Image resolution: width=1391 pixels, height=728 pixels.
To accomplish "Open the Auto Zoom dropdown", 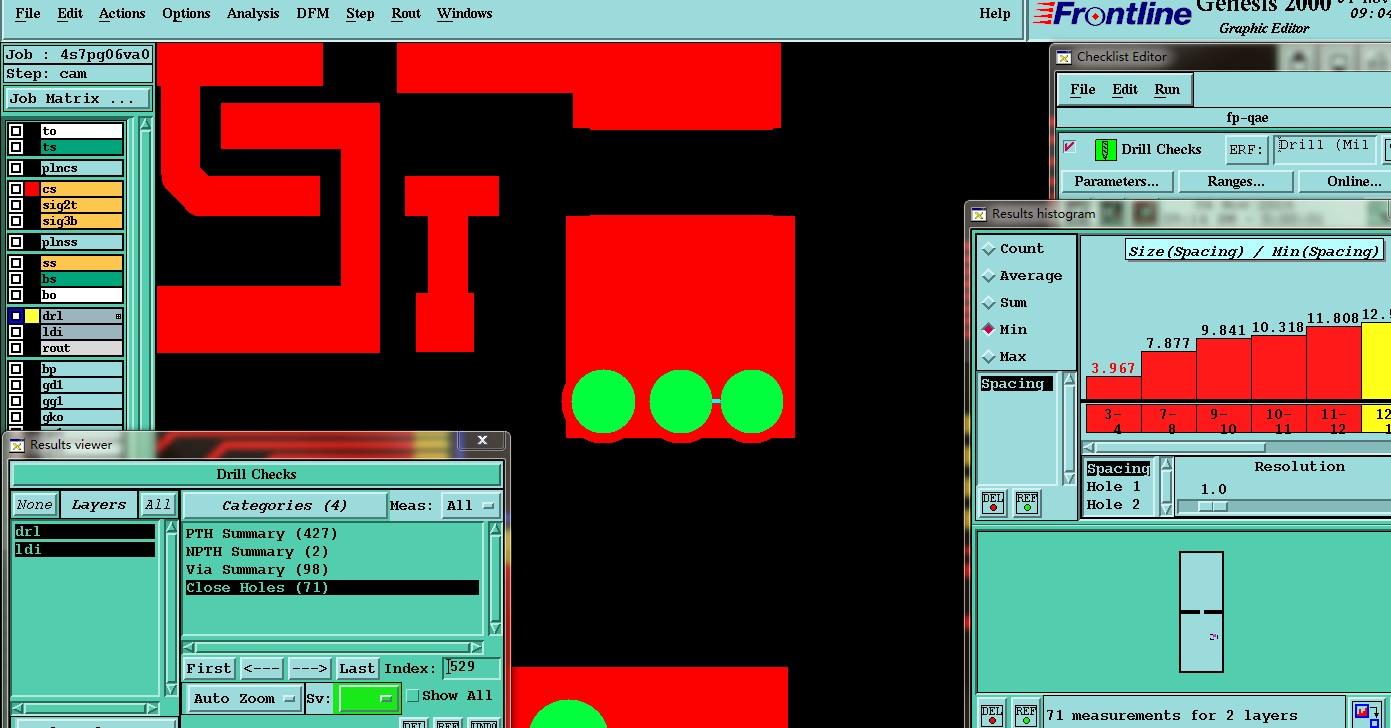I will pyautogui.click(x=244, y=698).
